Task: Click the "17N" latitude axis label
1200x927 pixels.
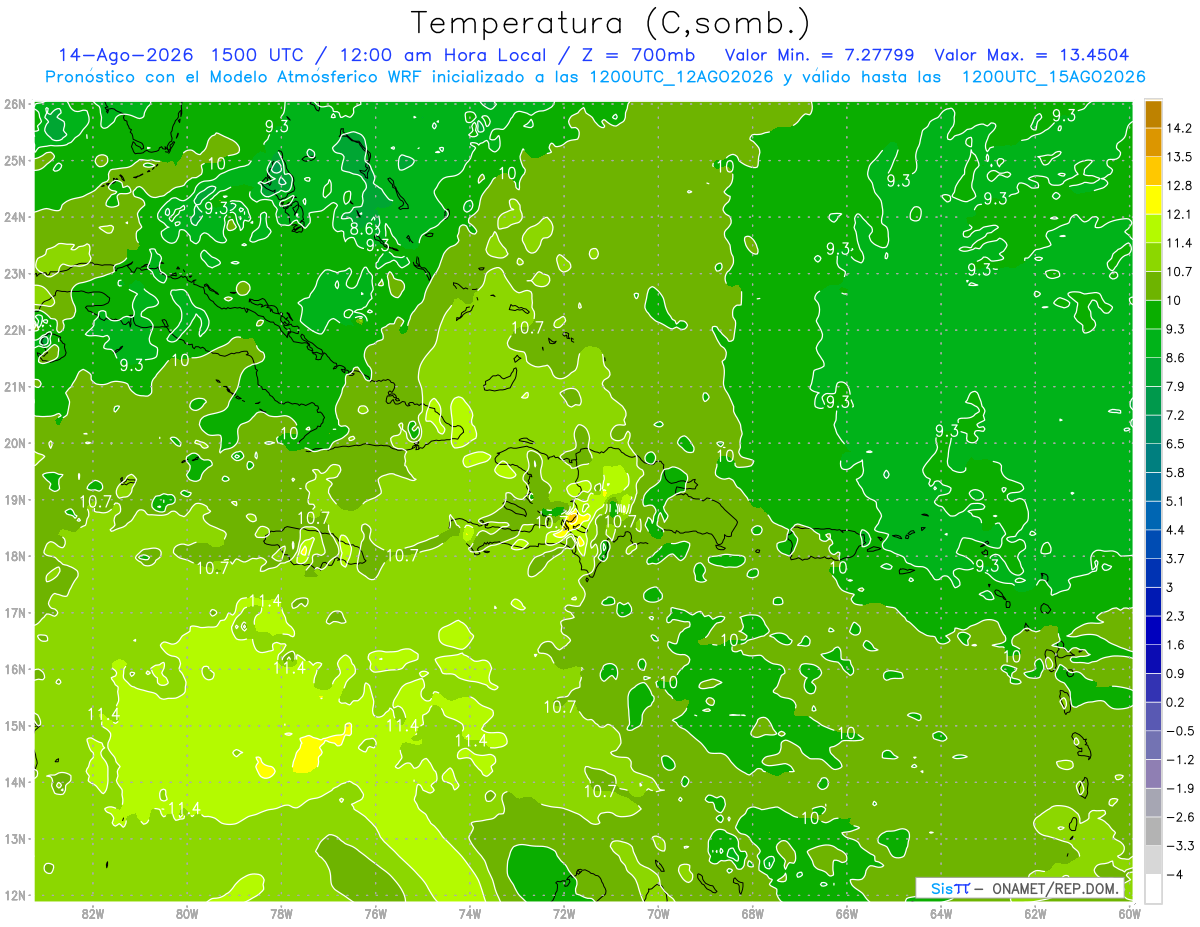Action: click(15, 612)
